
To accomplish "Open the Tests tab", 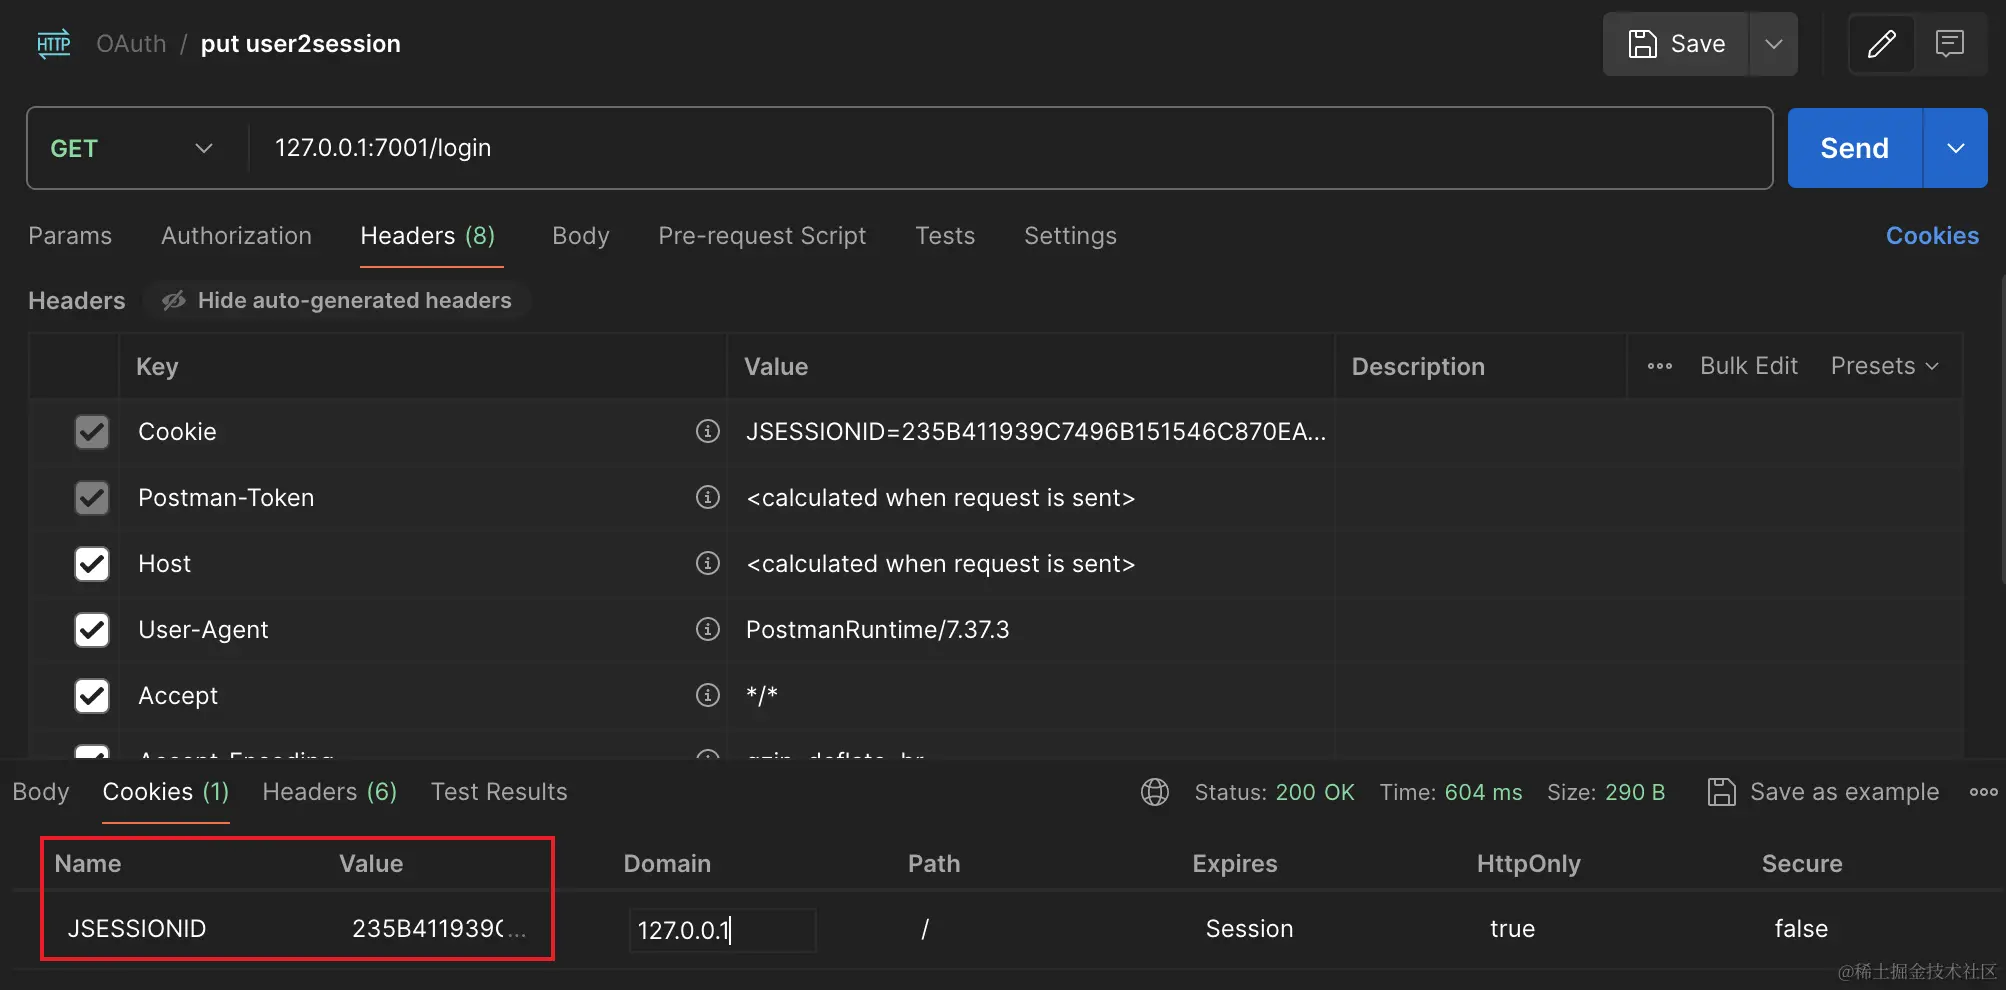I will (945, 236).
